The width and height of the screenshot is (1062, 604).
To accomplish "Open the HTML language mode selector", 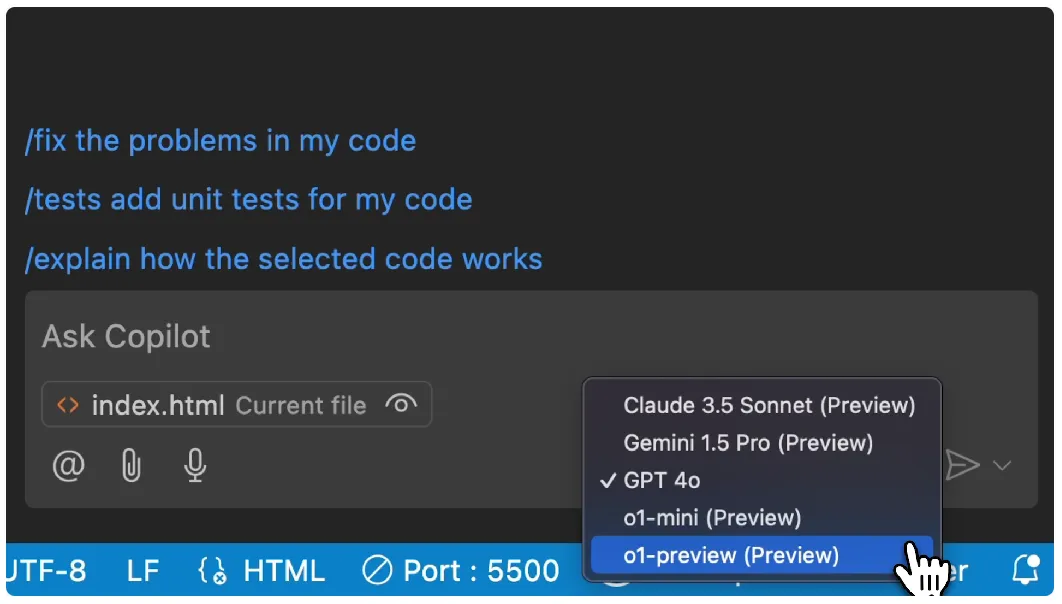I will pos(284,571).
